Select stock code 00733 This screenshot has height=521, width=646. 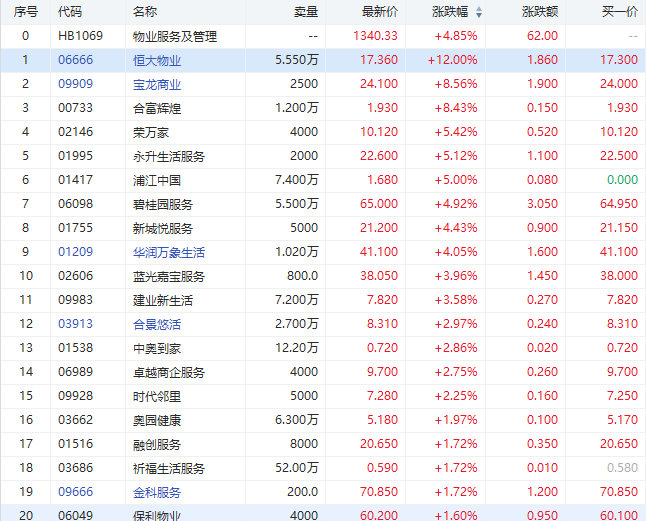(x=75, y=108)
